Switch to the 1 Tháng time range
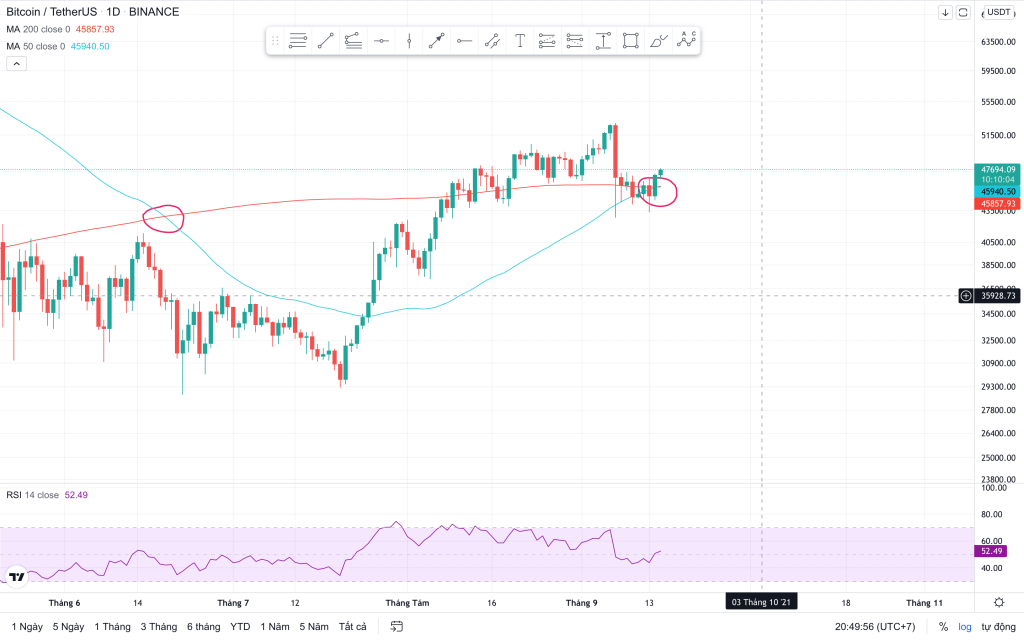The height and width of the screenshot is (640, 1024). coord(112,627)
